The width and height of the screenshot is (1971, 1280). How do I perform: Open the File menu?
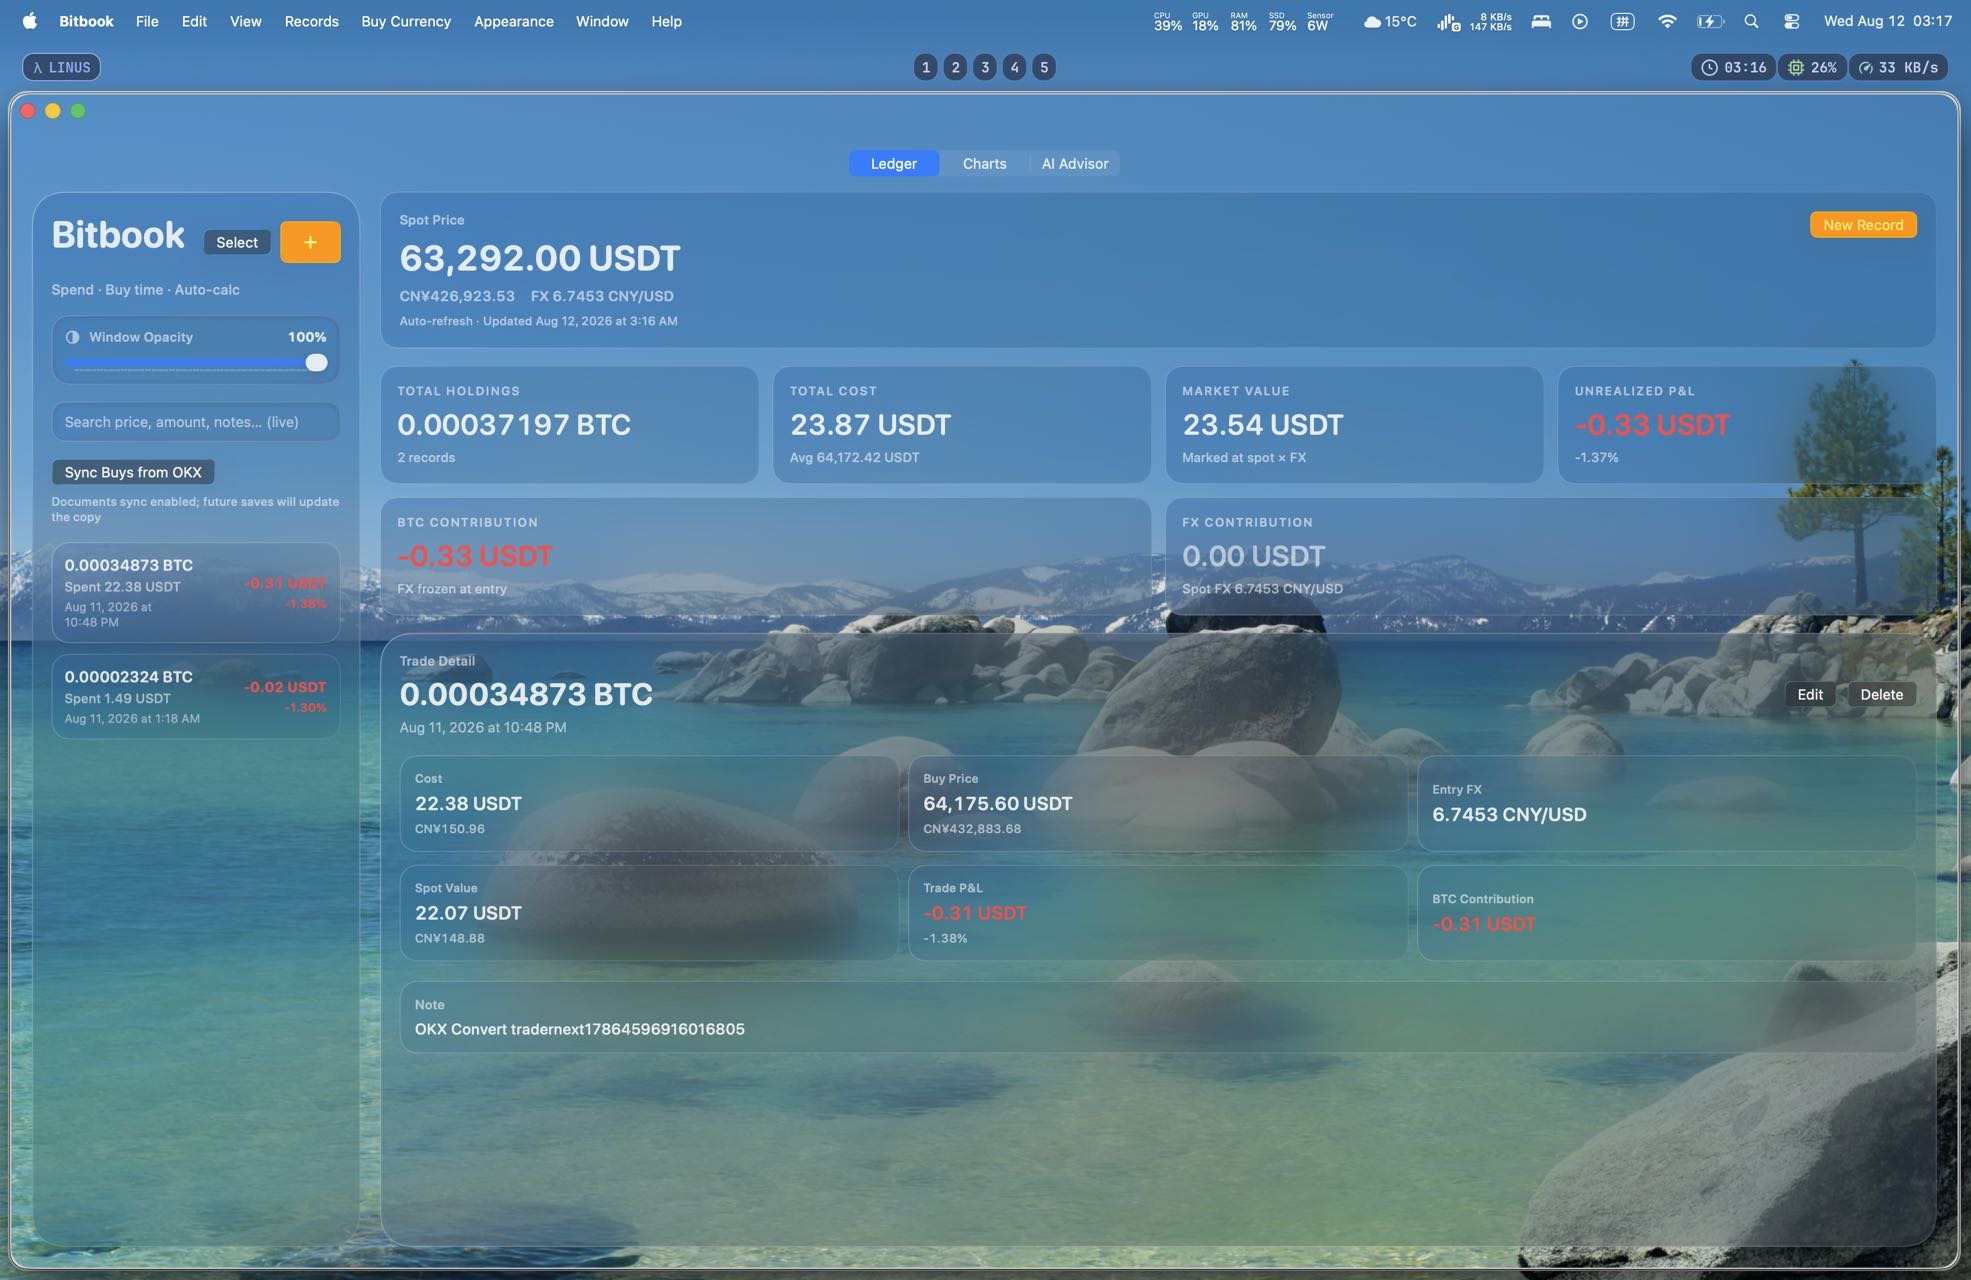coord(147,21)
